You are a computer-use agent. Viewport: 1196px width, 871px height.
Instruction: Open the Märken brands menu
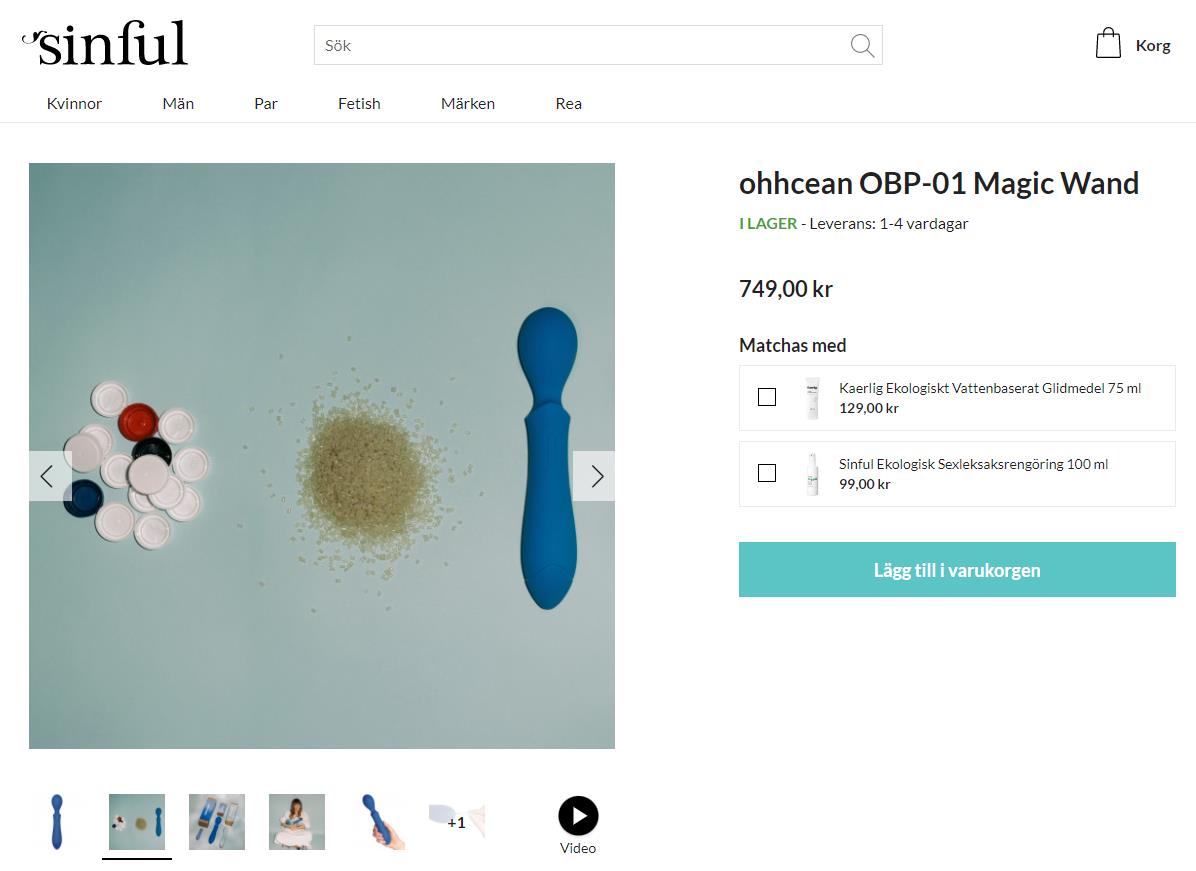pos(468,104)
